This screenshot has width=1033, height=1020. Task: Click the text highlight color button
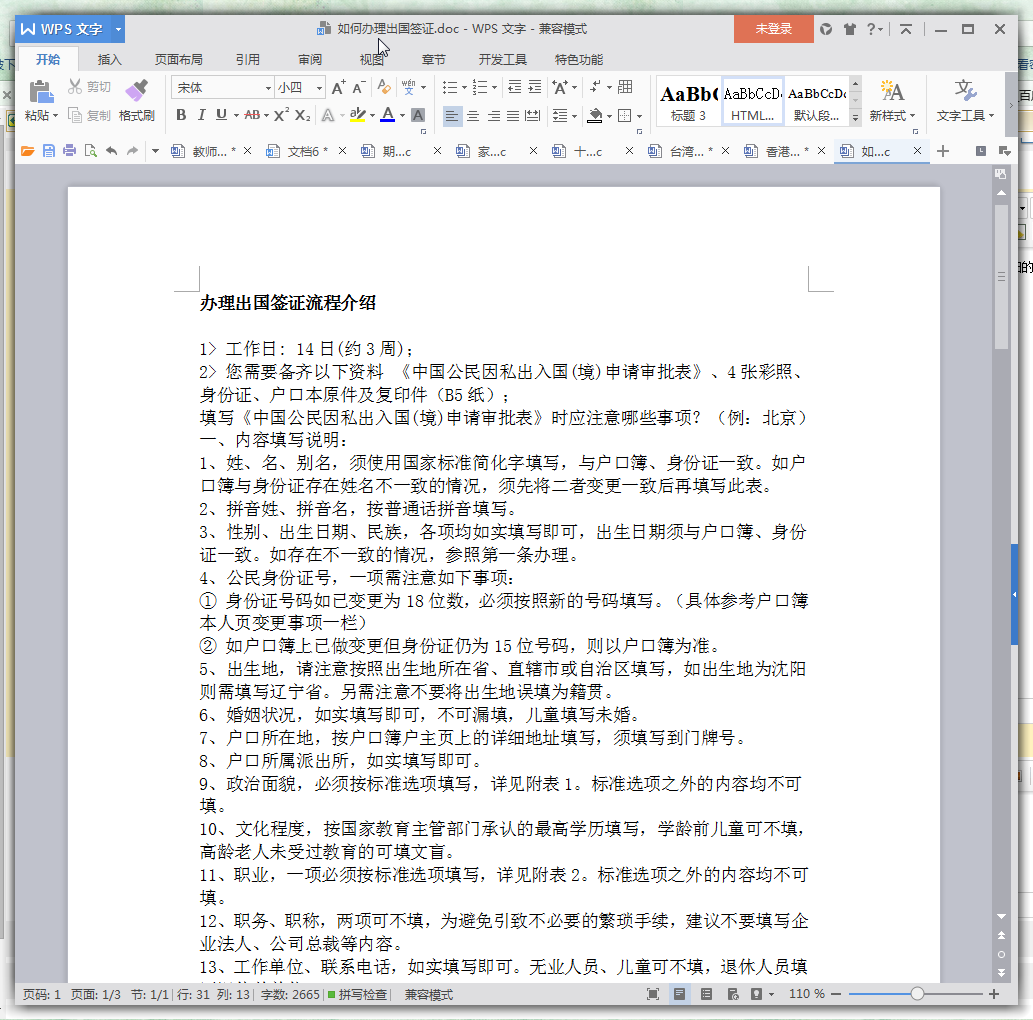pos(358,115)
